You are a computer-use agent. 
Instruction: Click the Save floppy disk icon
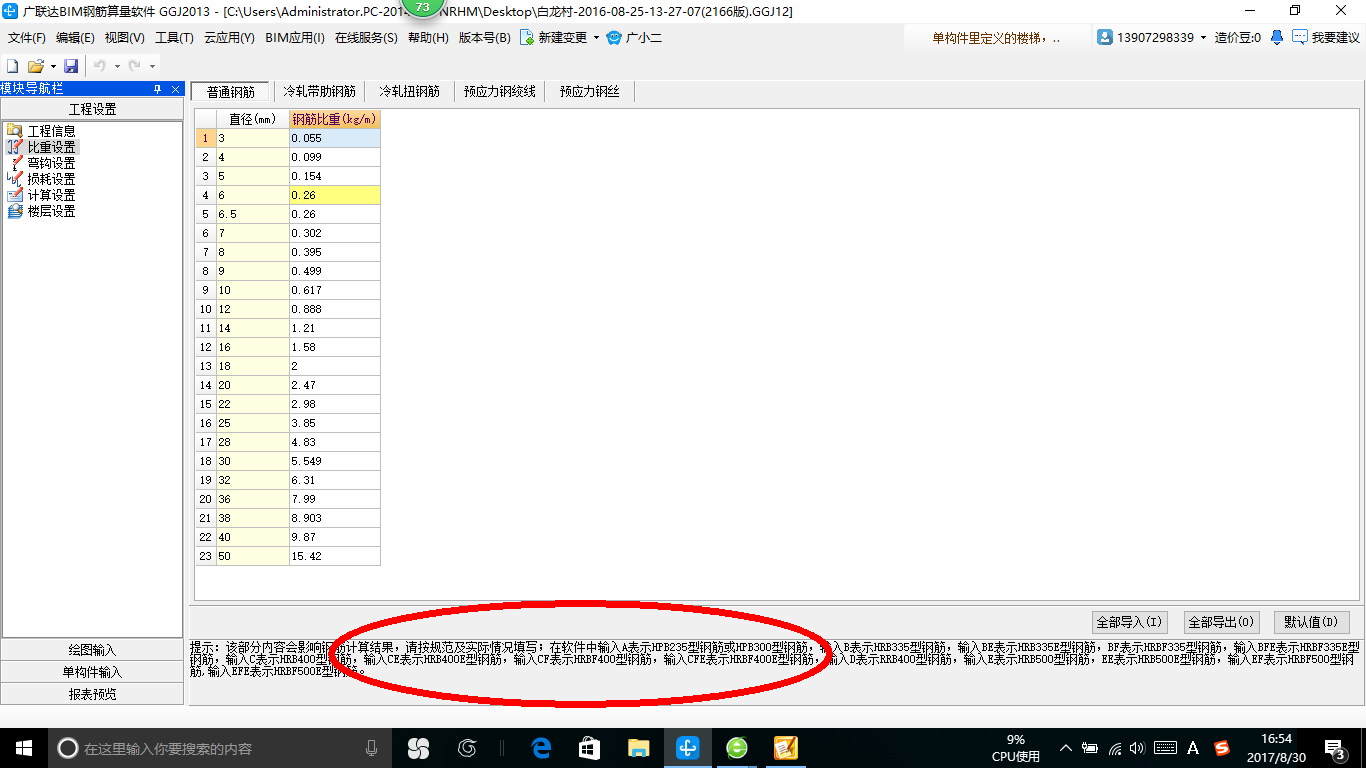coord(71,66)
